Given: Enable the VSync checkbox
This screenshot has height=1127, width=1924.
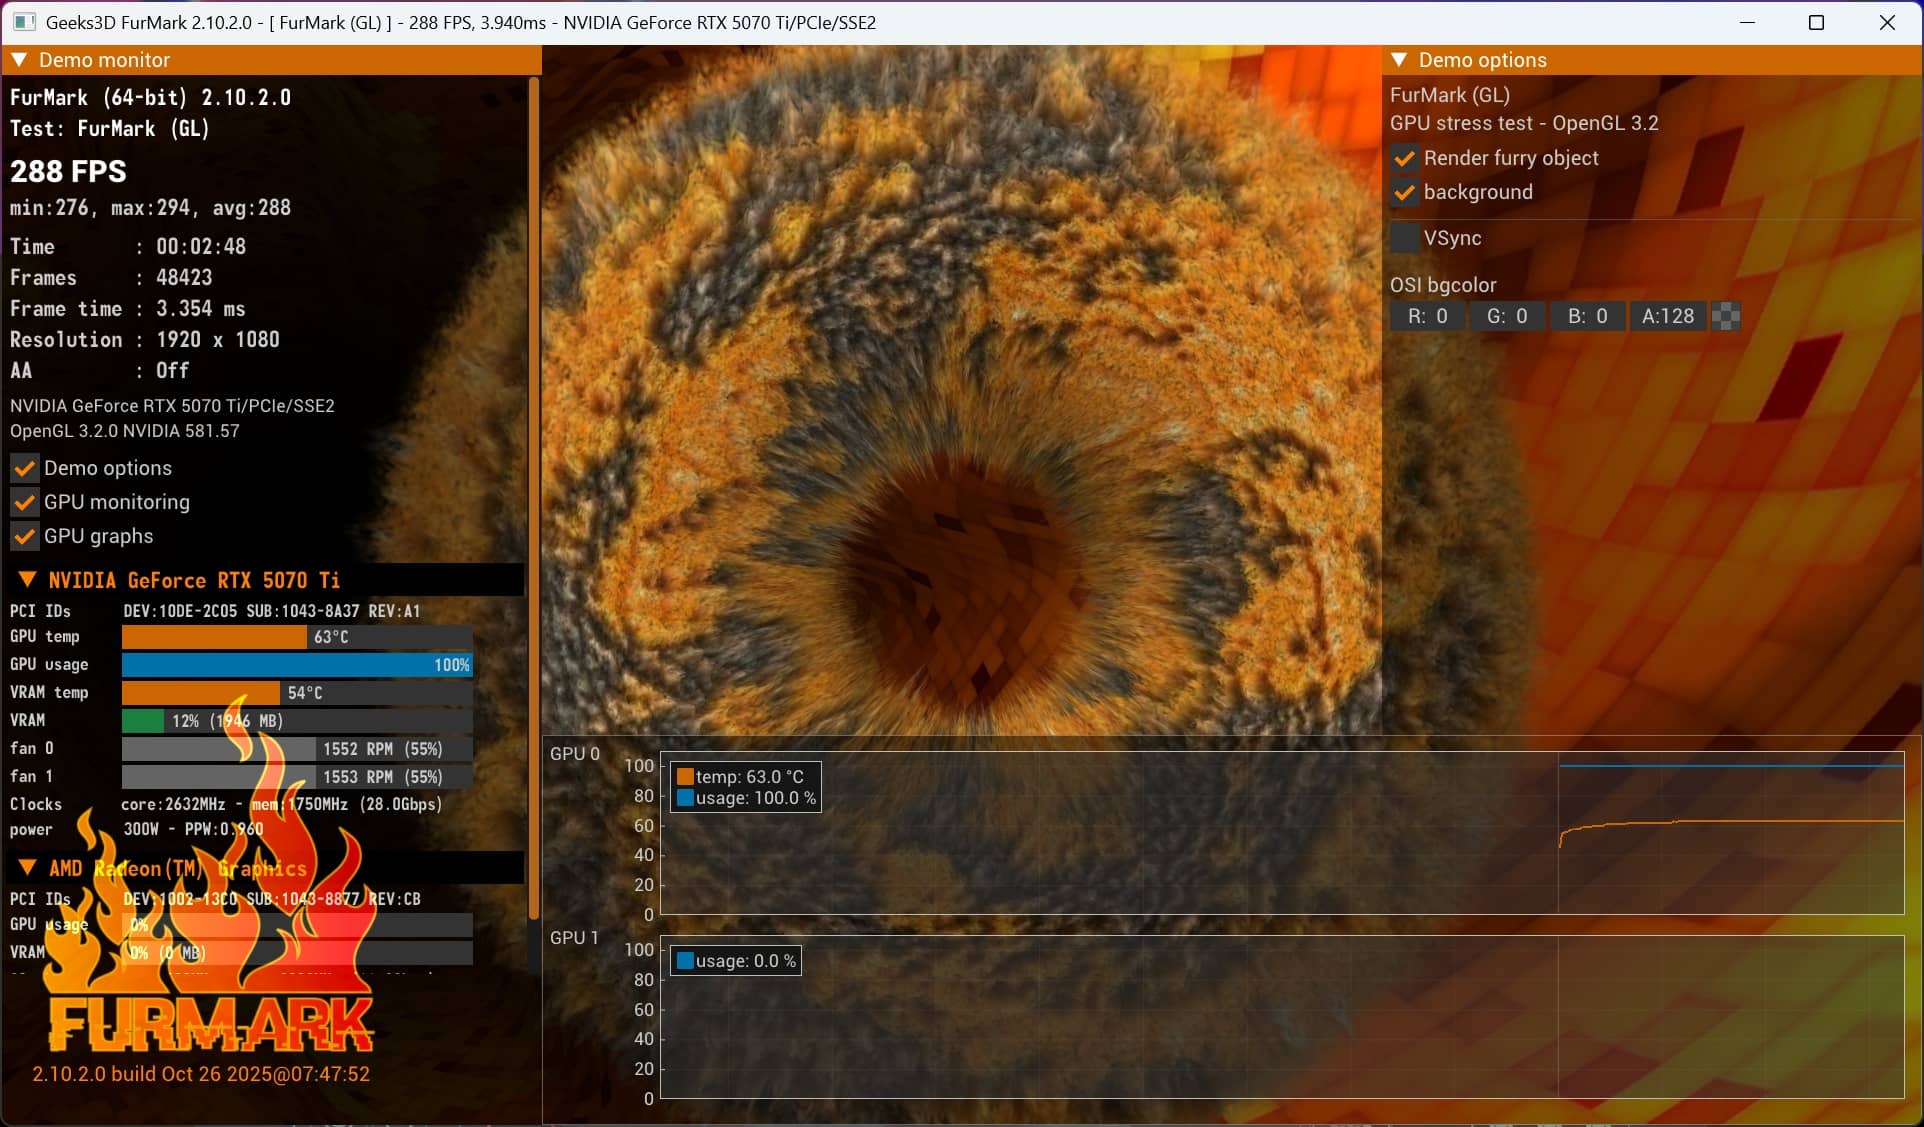Looking at the screenshot, I should (x=1405, y=238).
